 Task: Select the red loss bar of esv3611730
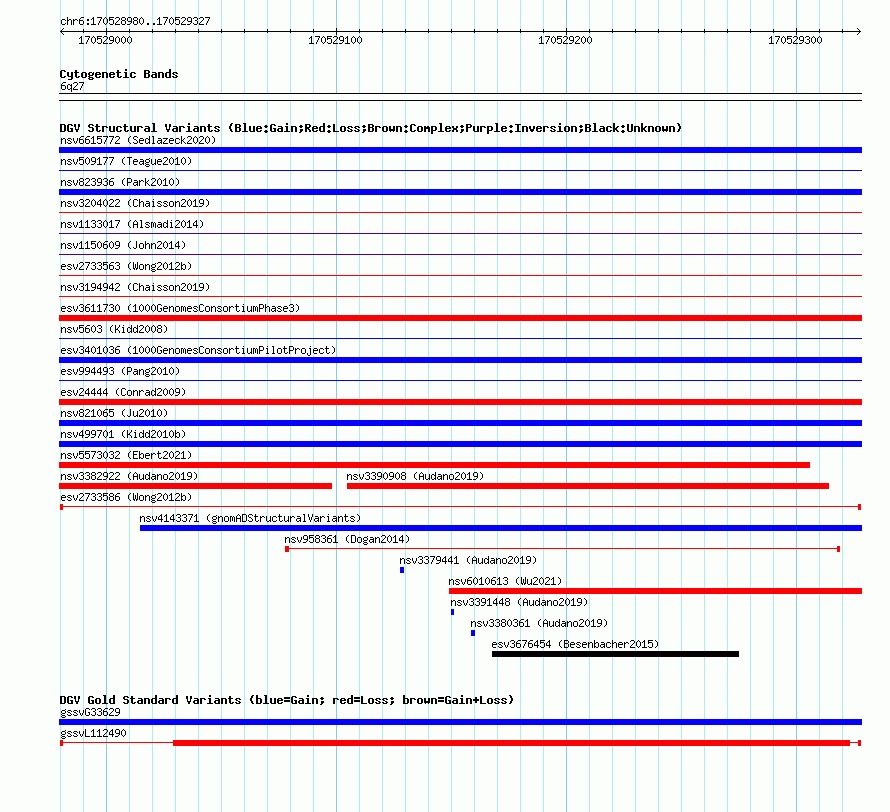[x=460, y=318]
